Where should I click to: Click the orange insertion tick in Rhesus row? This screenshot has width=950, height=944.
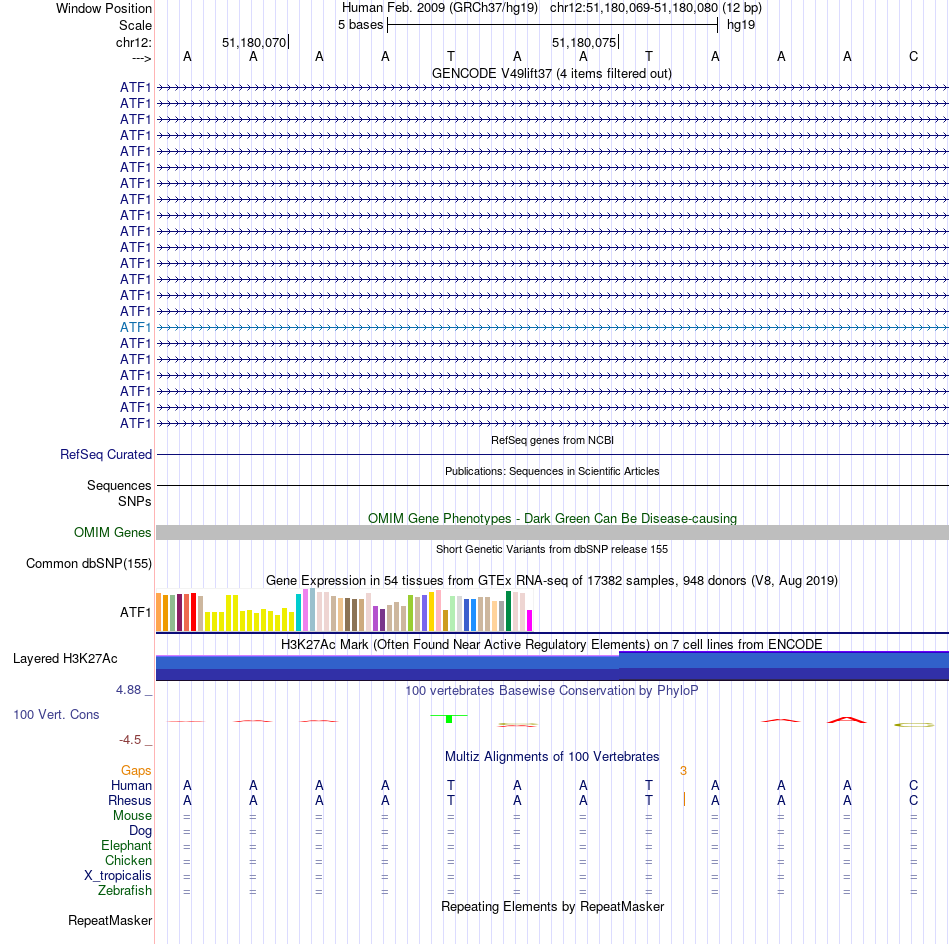click(x=684, y=799)
